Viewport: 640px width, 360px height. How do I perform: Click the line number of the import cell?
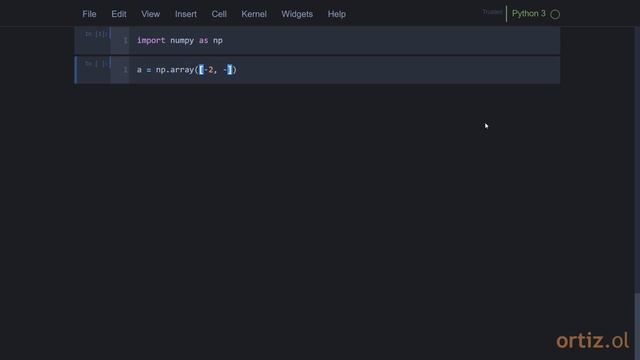pyautogui.click(x=125, y=40)
